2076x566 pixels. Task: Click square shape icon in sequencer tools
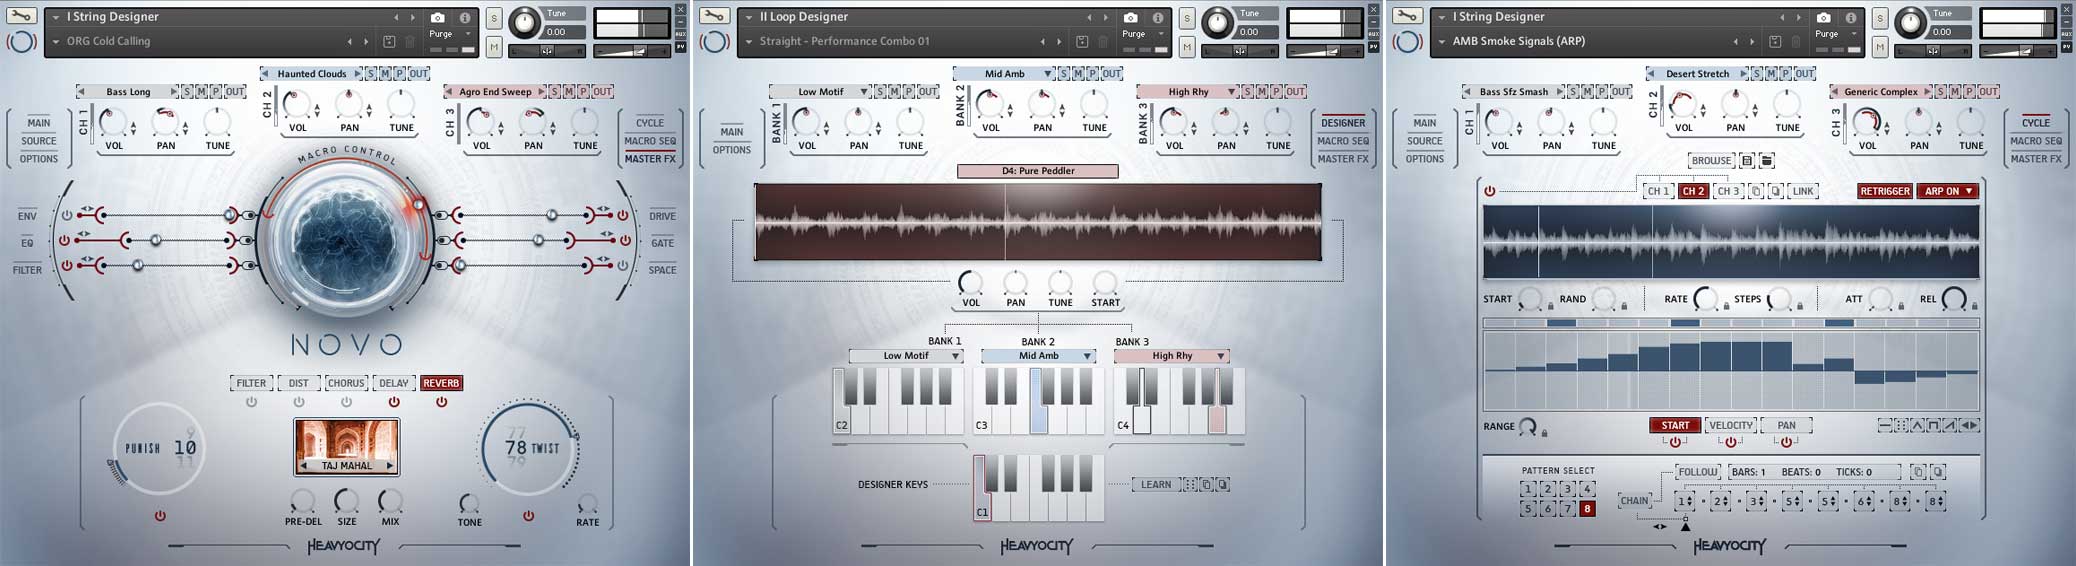click(x=1934, y=425)
